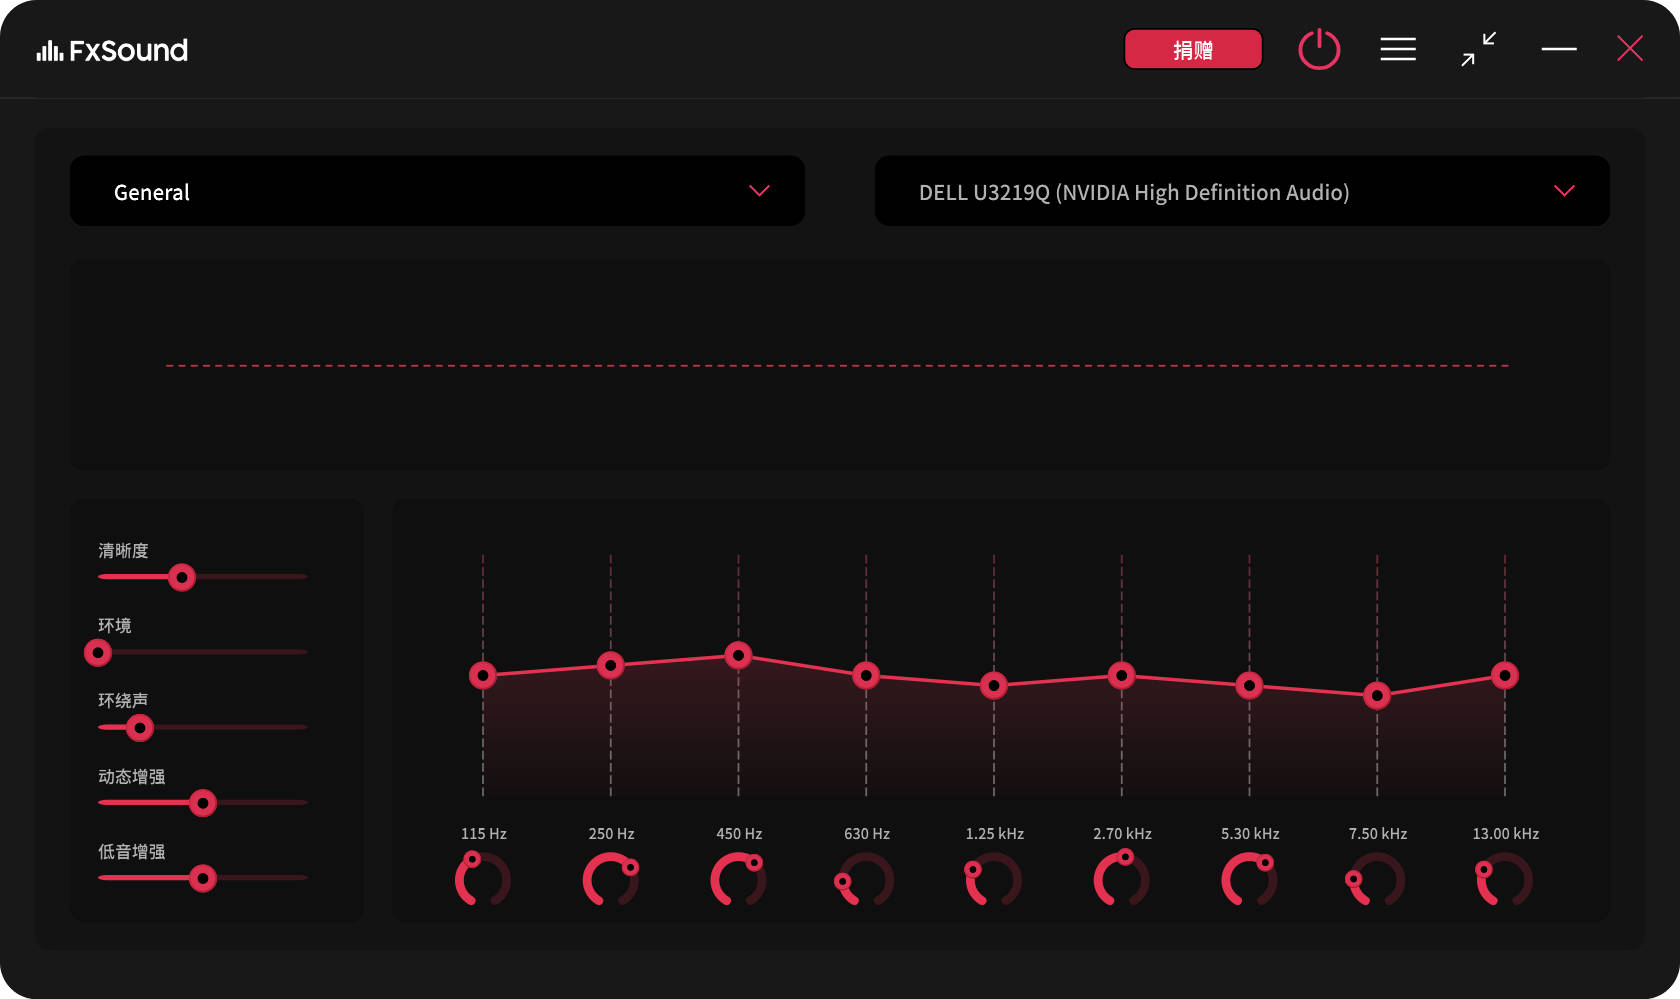Image resolution: width=1680 pixels, height=999 pixels.
Task: Switch to mini mode with shrink icon
Action: (1478, 49)
